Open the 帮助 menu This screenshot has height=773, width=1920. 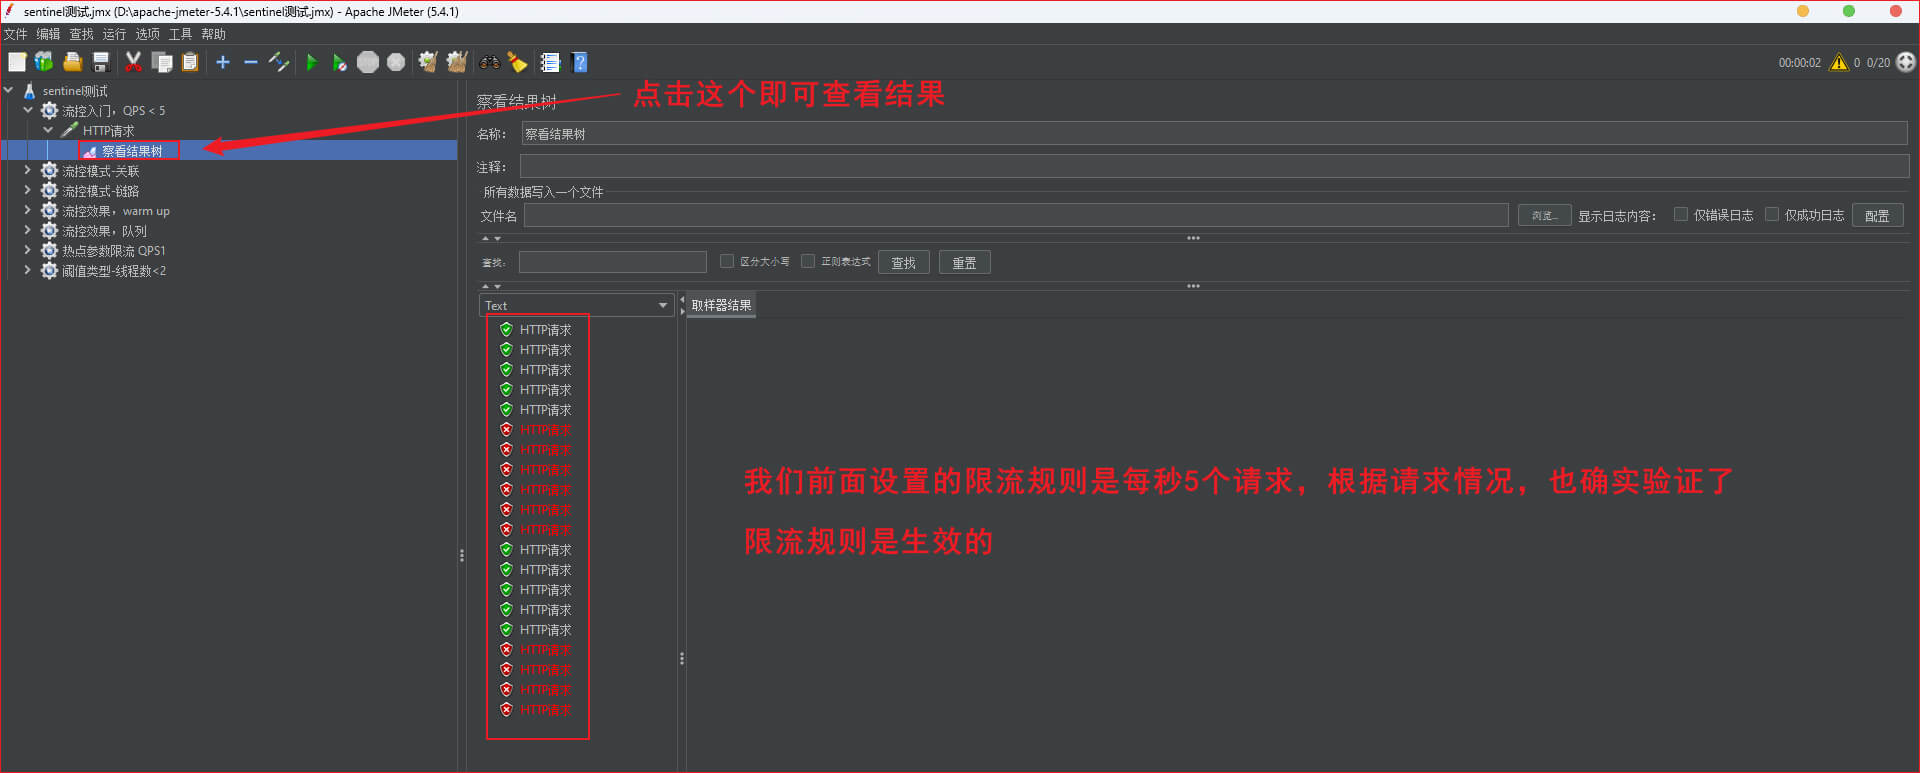pos(213,34)
